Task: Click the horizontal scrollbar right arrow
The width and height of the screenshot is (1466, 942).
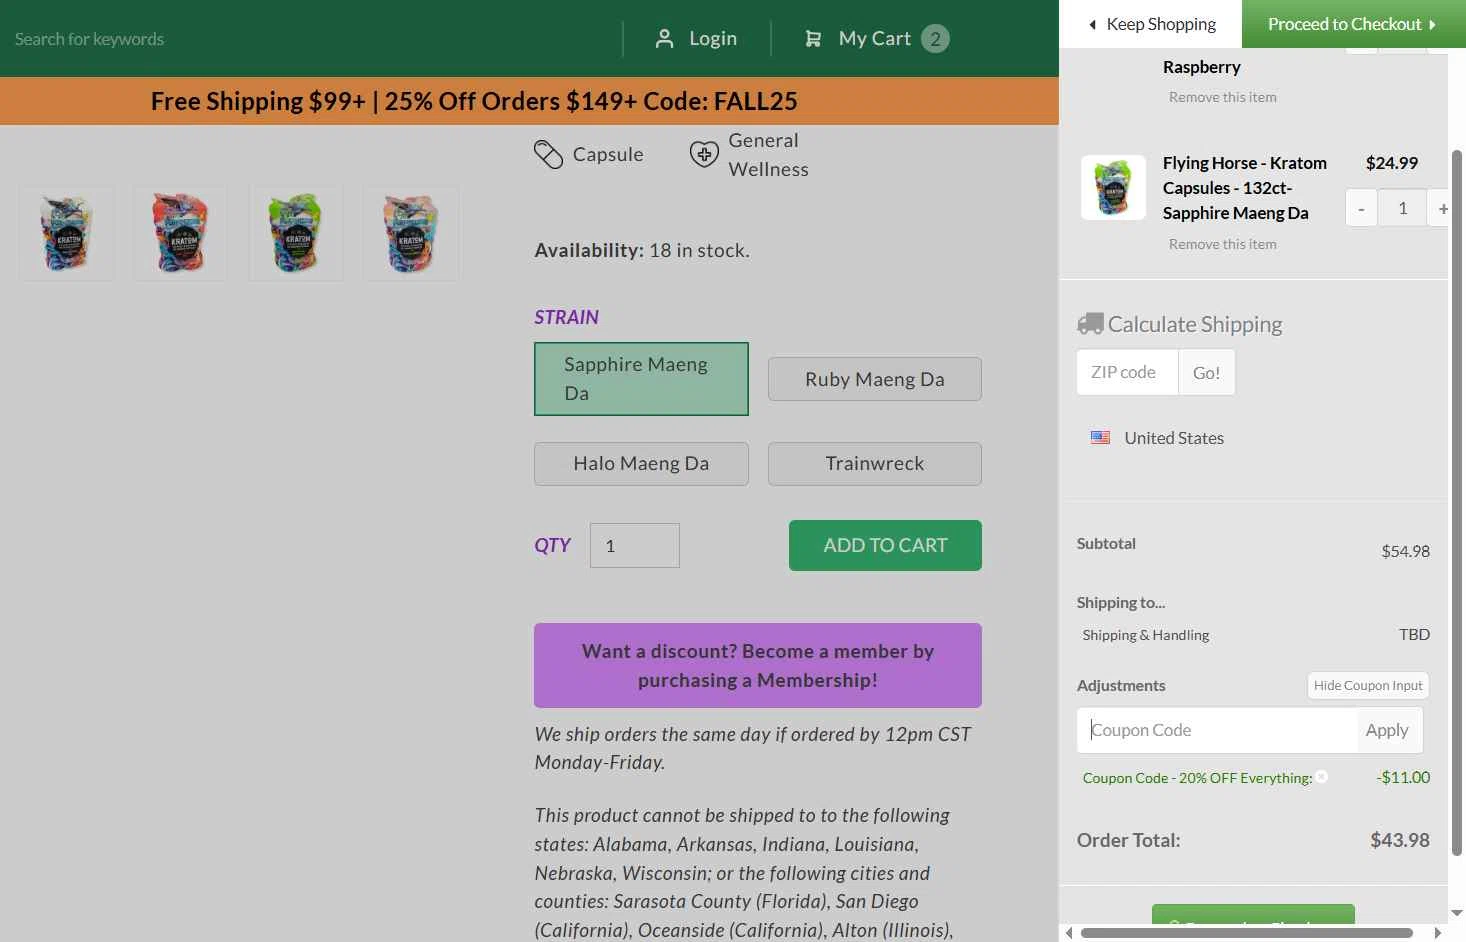Action: tap(1438, 933)
